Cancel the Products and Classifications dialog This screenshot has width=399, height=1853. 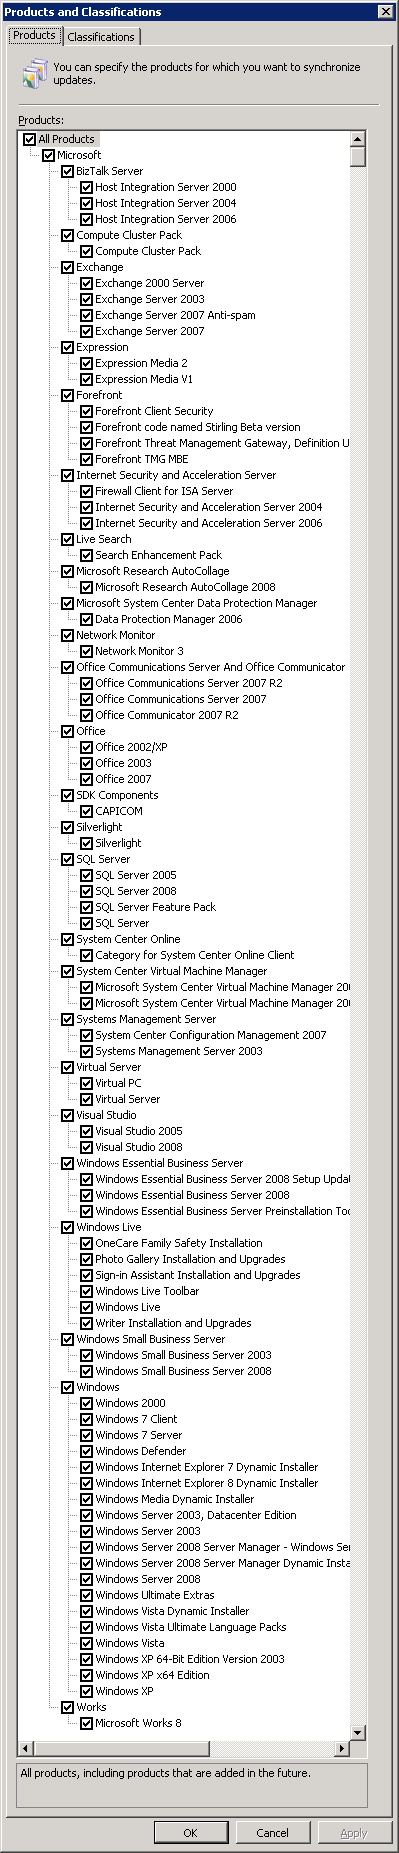click(272, 1832)
